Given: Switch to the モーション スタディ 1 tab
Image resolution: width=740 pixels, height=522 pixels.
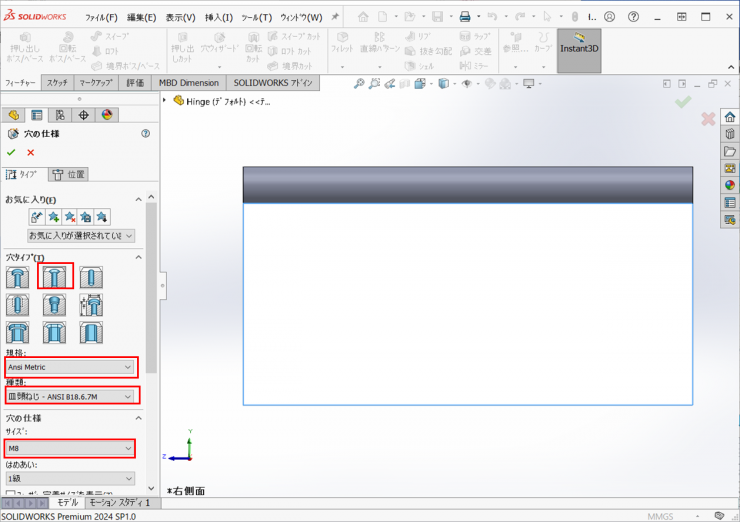Looking at the screenshot, I should pos(121,503).
